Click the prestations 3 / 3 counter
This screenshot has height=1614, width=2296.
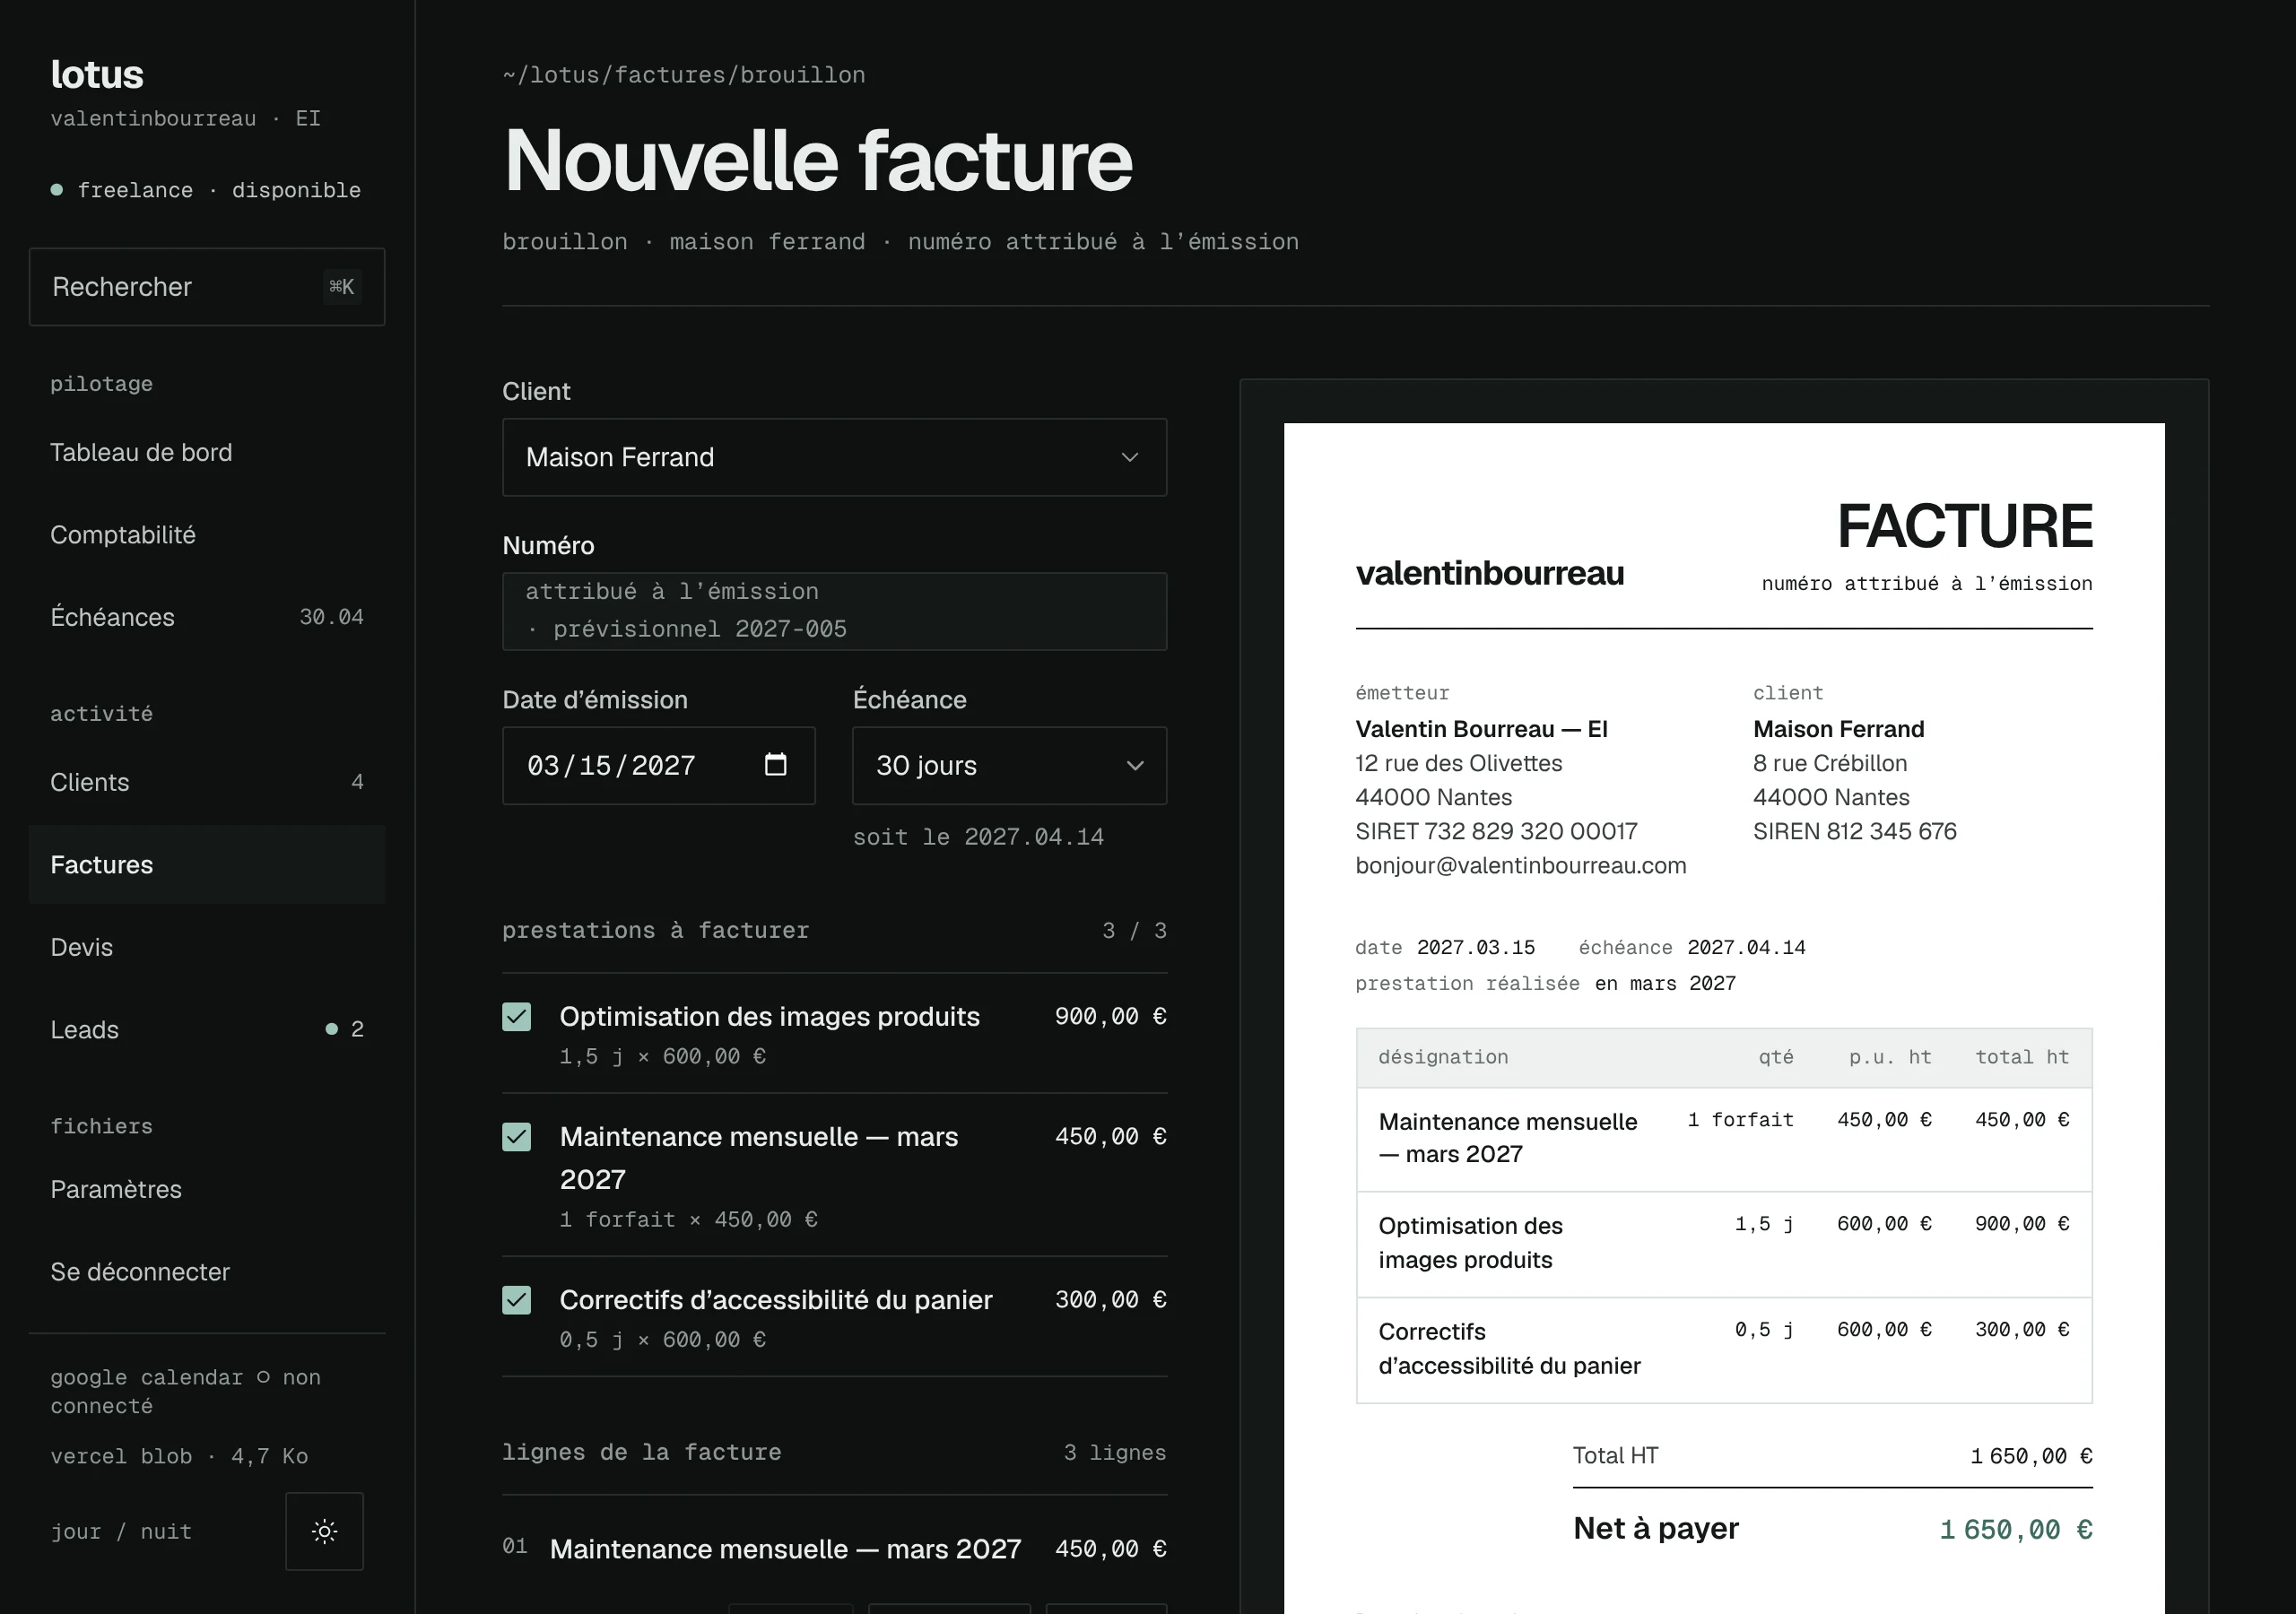coord(1134,930)
